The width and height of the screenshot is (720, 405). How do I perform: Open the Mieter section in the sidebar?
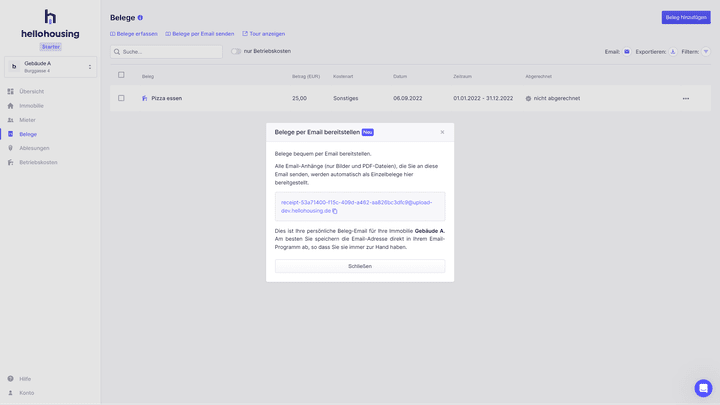[x=27, y=120]
